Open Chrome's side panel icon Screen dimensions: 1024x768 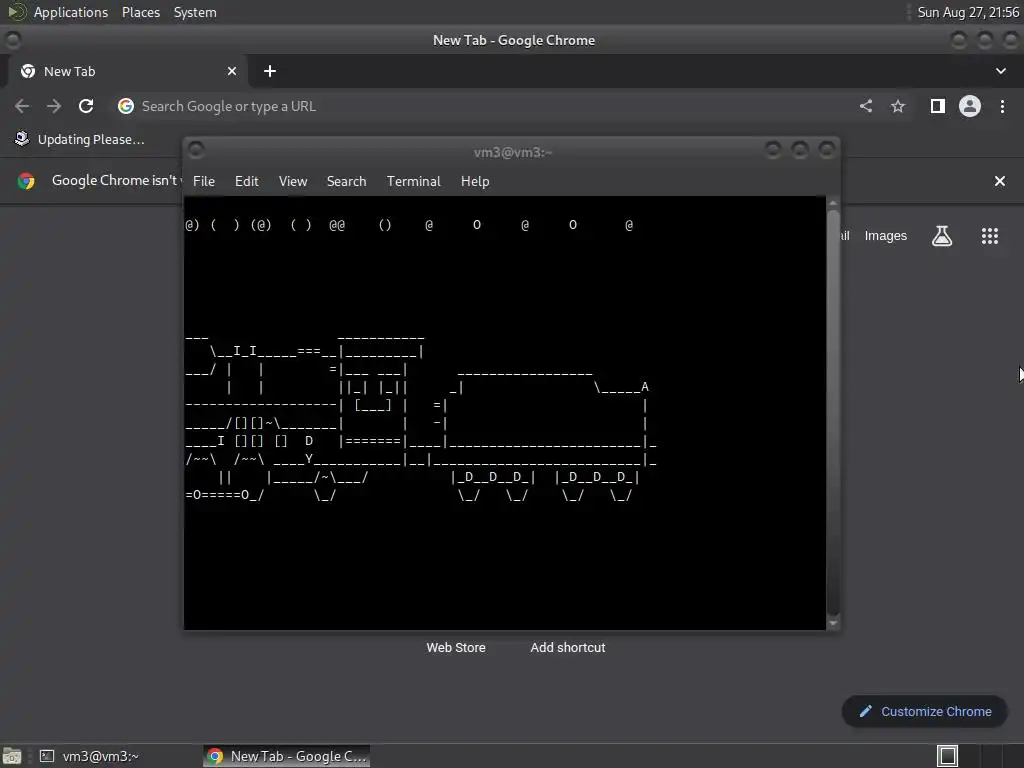pyautogui.click(x=938, y=106)
